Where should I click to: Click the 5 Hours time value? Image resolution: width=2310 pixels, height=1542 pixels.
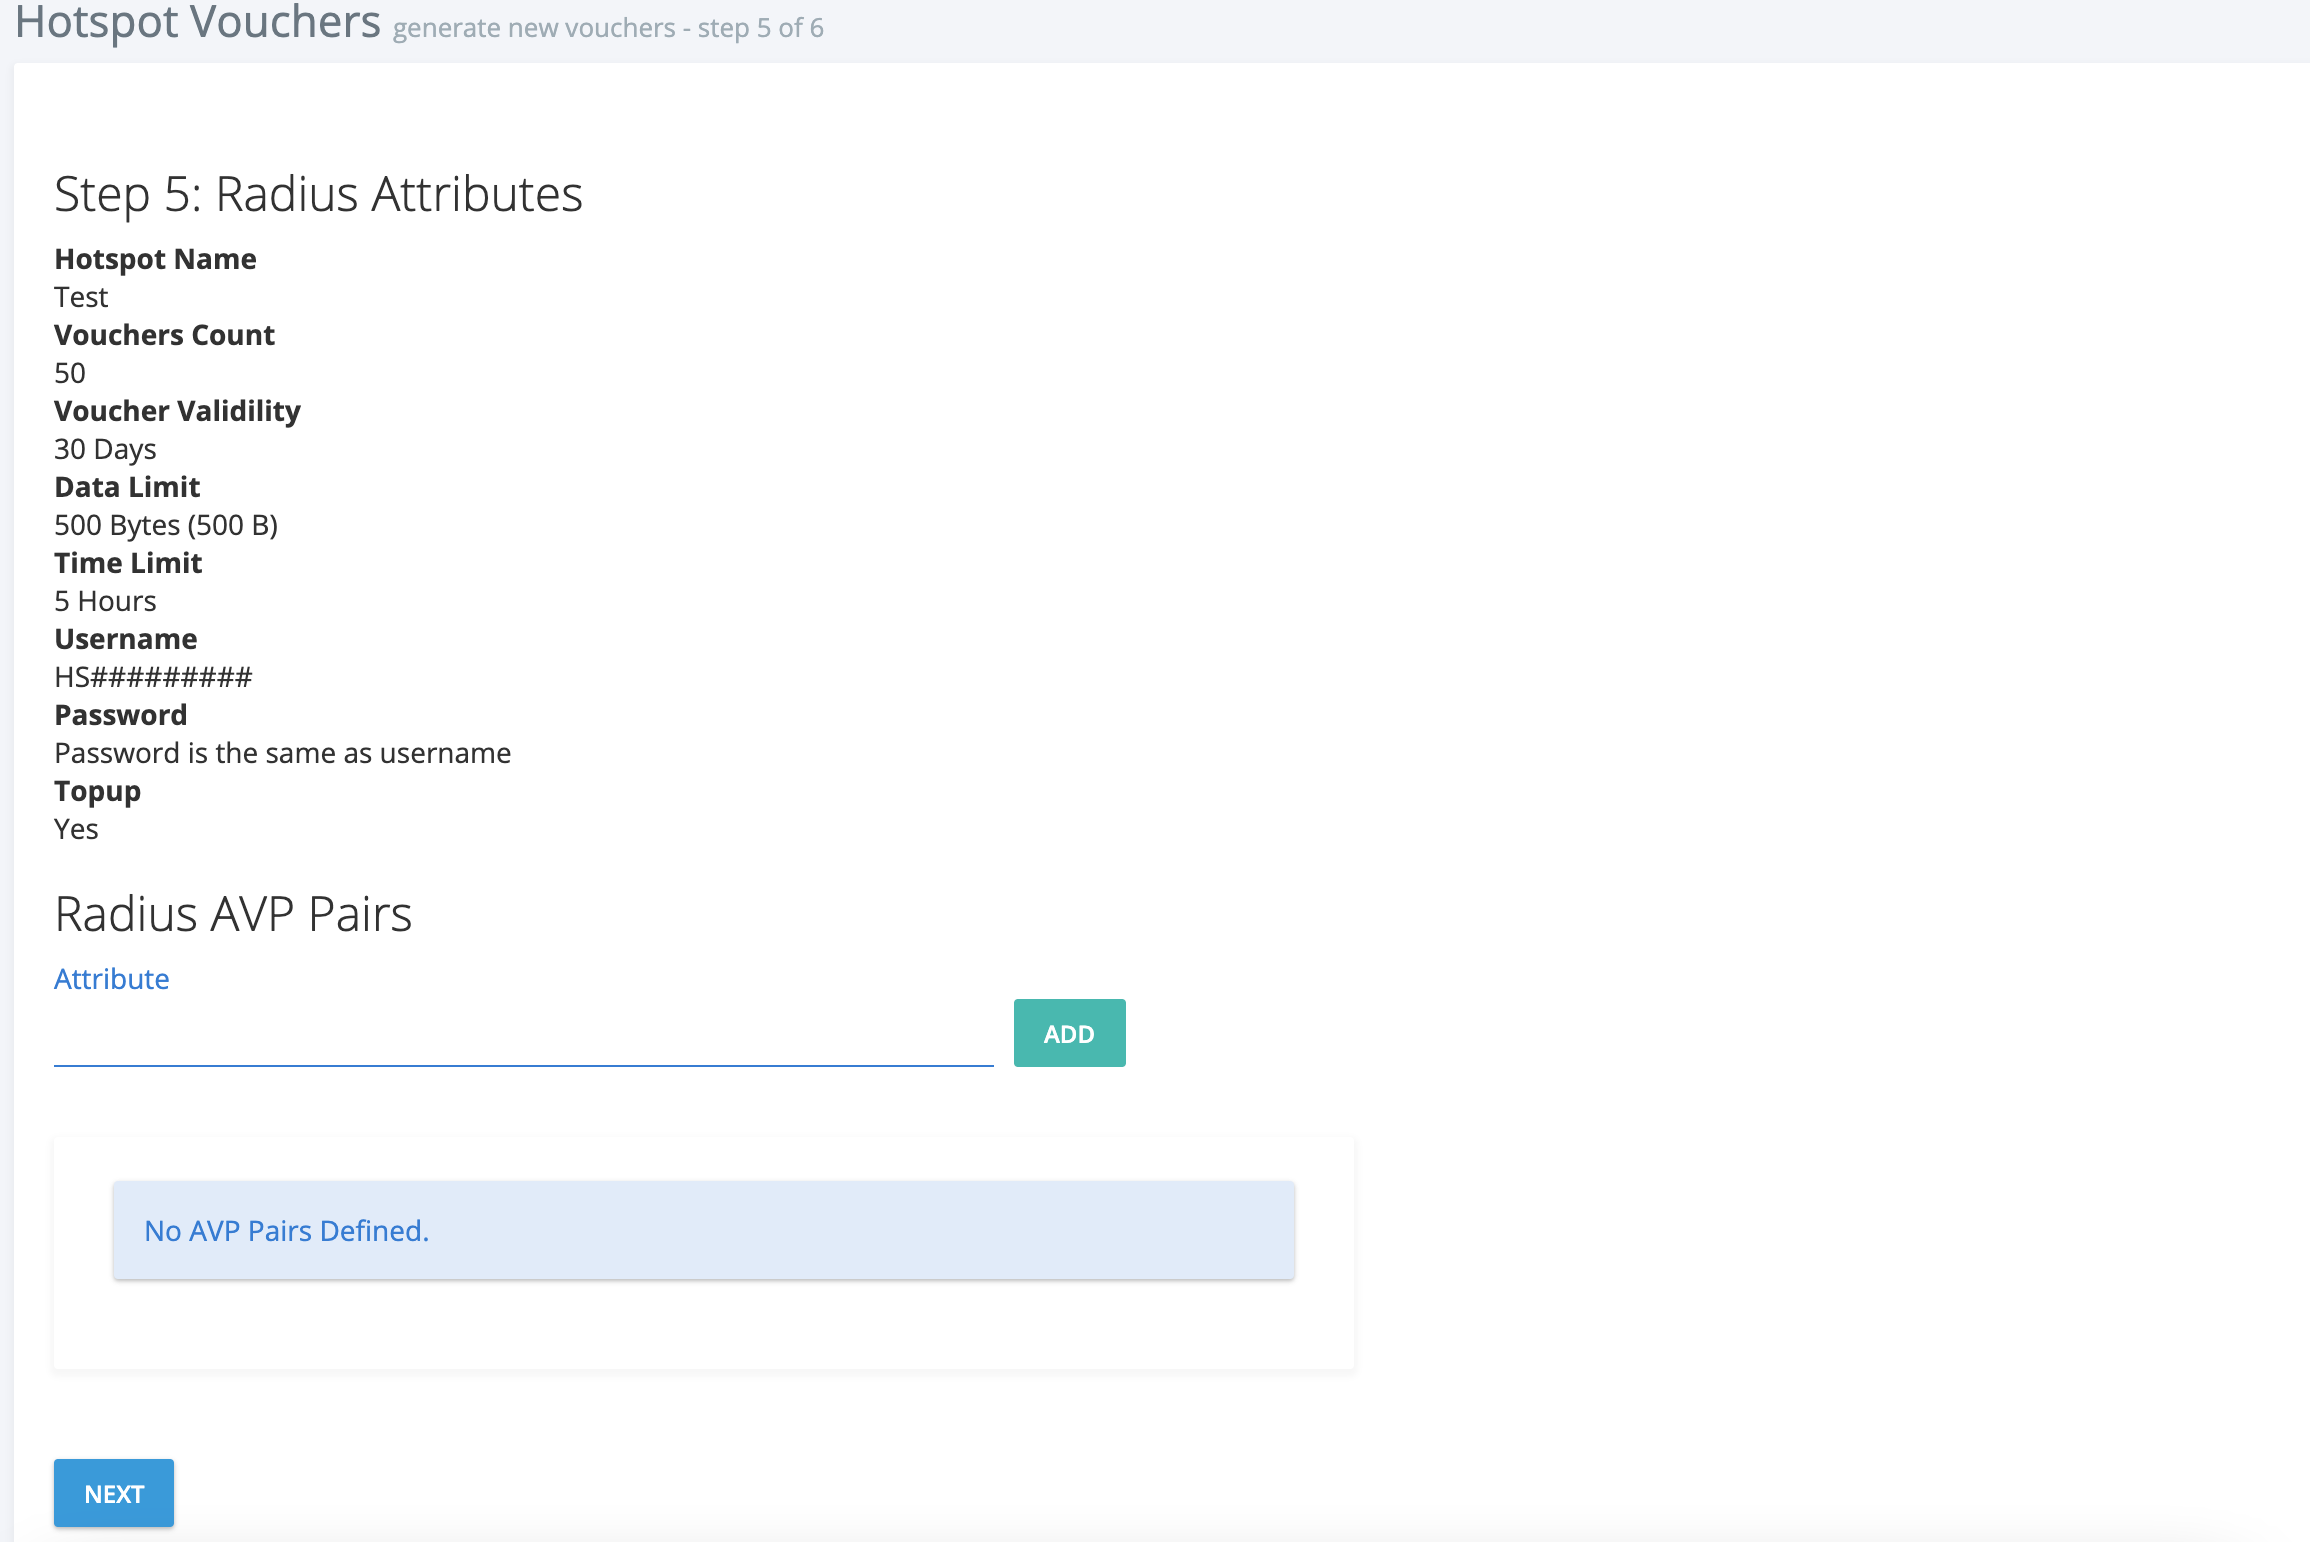pyautogui.click(x=105, y=601)
